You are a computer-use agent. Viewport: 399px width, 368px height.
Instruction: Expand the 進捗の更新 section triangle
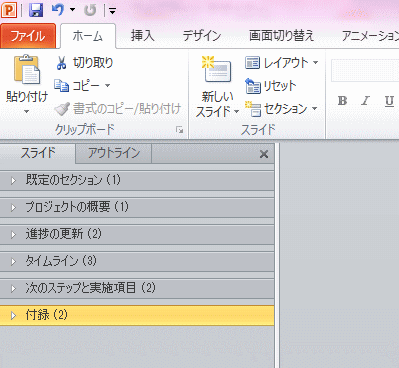13,234
